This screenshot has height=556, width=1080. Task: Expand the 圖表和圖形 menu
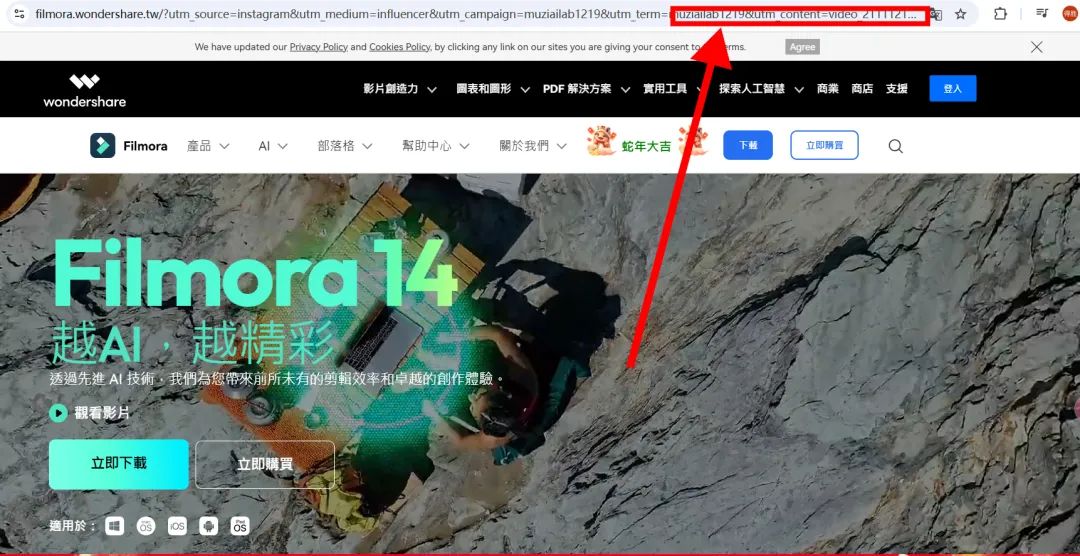click(x=493, y=89)
